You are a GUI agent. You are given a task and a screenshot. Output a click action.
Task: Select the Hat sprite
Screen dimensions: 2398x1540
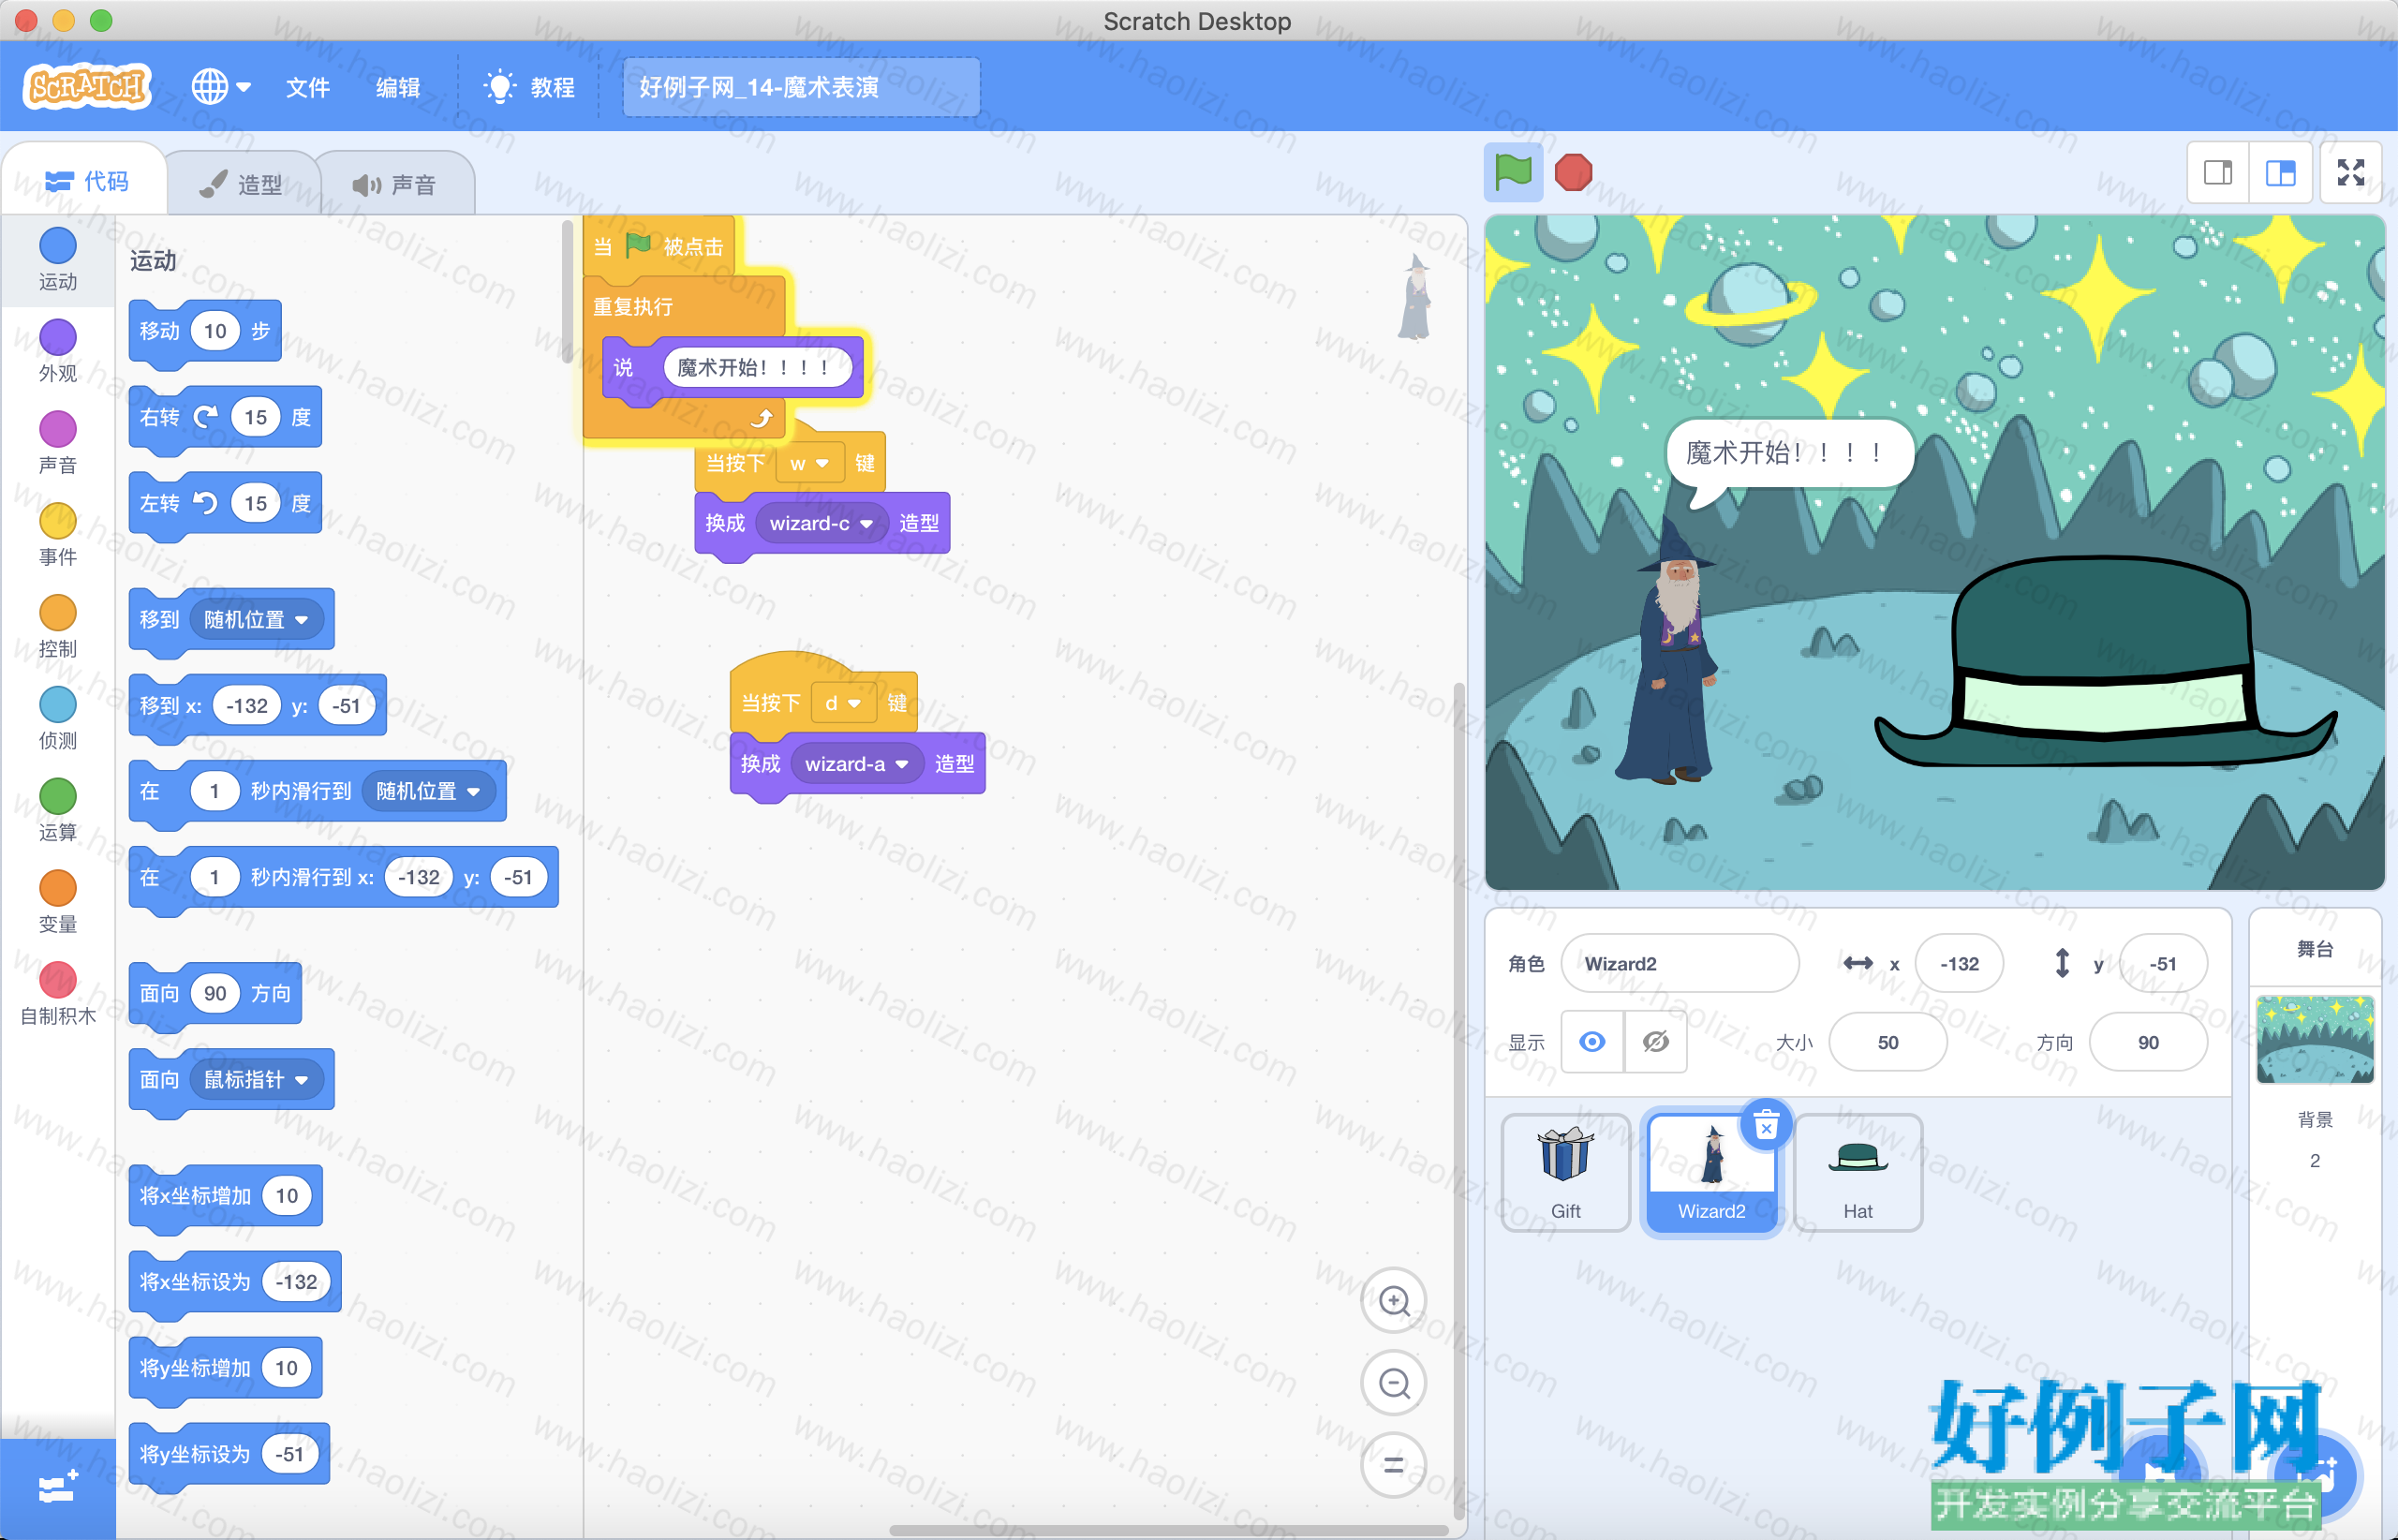1858,1173
